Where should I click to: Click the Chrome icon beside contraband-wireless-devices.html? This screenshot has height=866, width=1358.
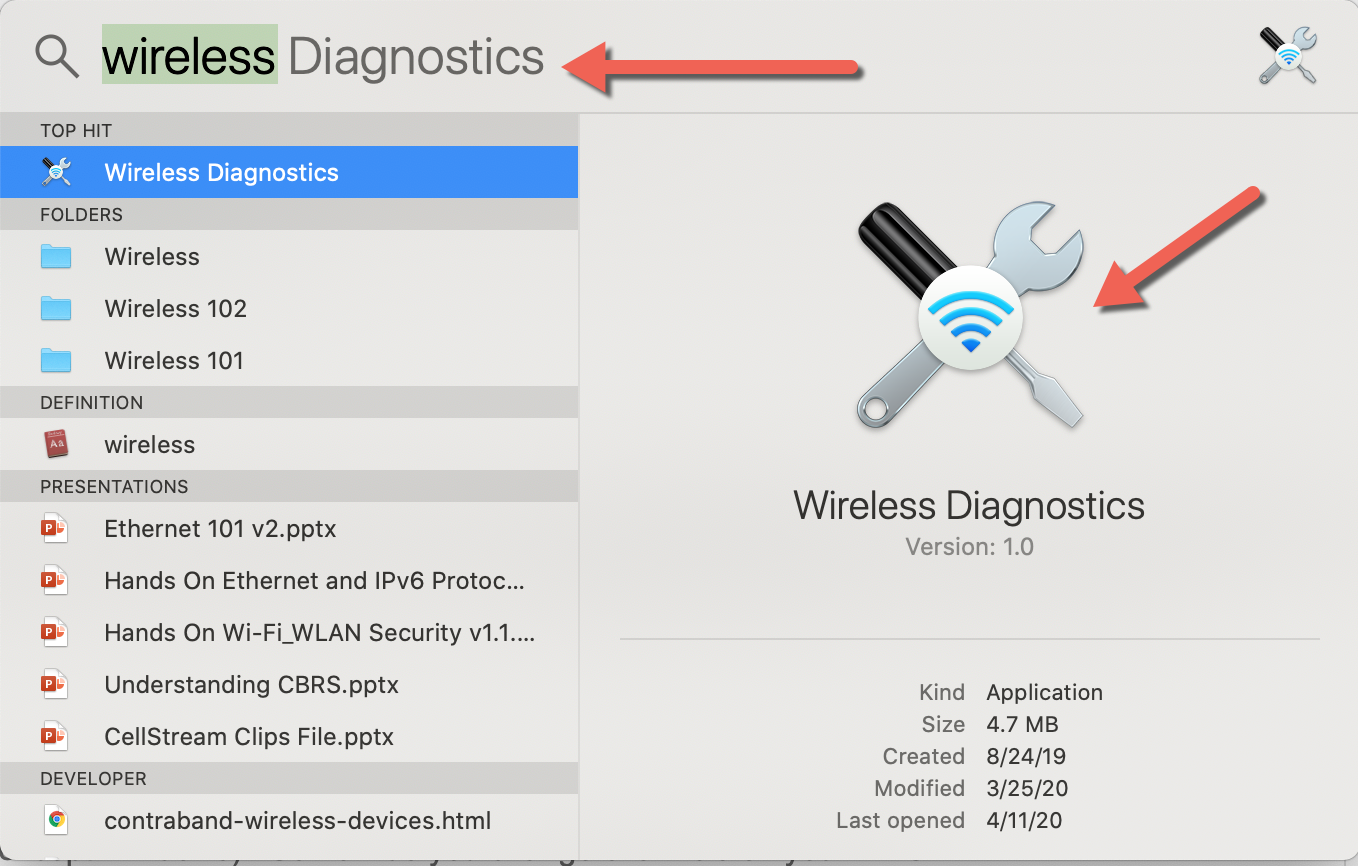point(56,821)
